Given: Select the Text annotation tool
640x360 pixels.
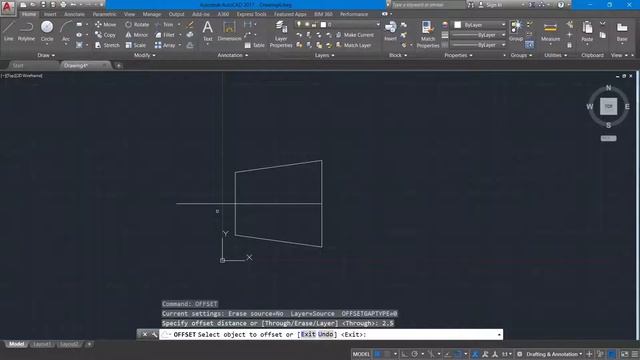Looking at the screenshot, I should point(207,31).
